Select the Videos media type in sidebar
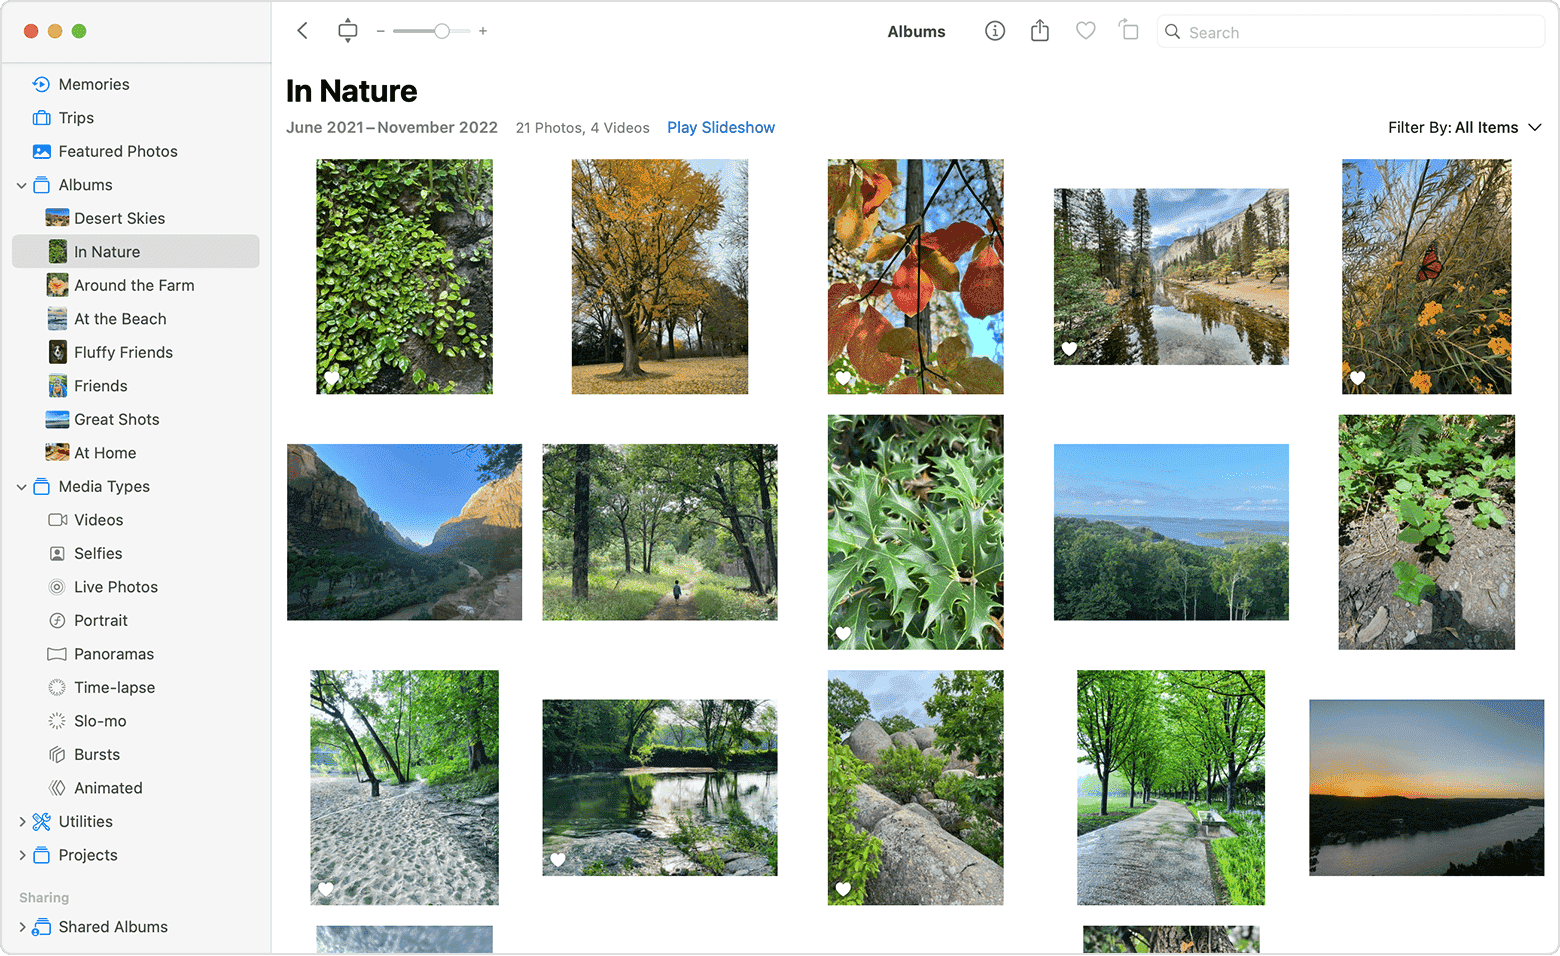 (97, 520)
